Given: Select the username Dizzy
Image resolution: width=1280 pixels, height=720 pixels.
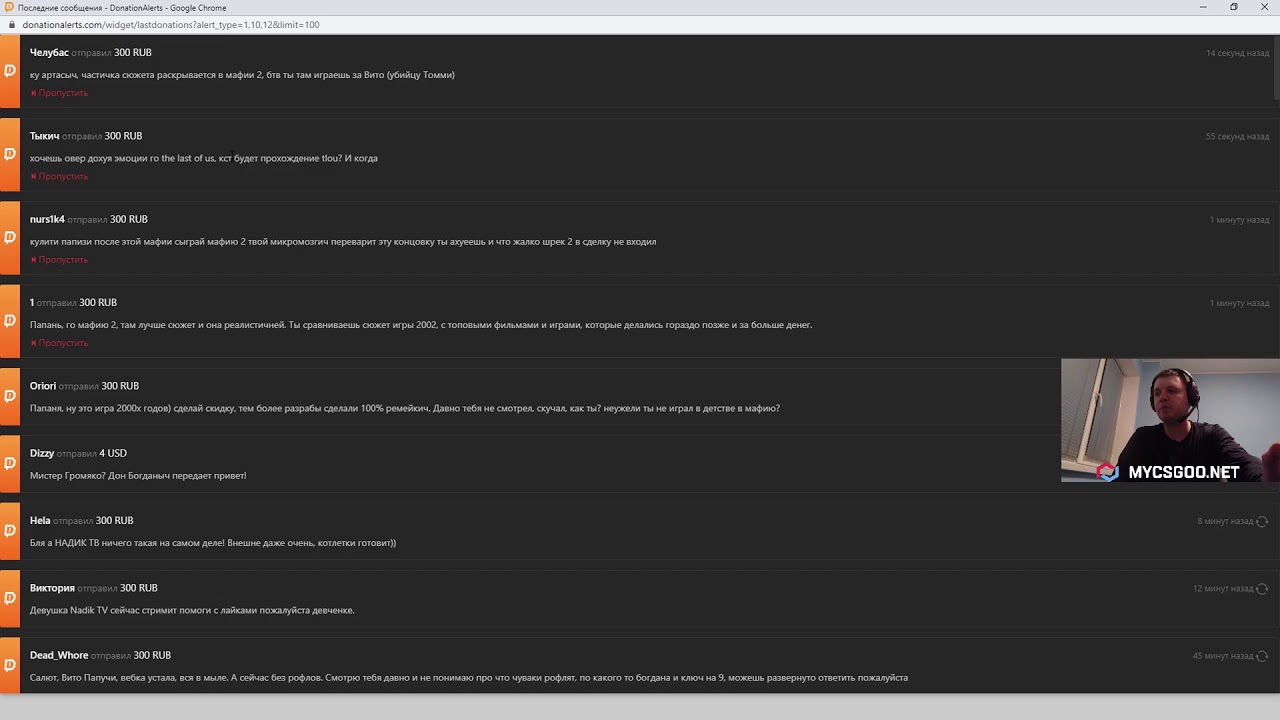Looking at the screenshot, I should point(42,453).
